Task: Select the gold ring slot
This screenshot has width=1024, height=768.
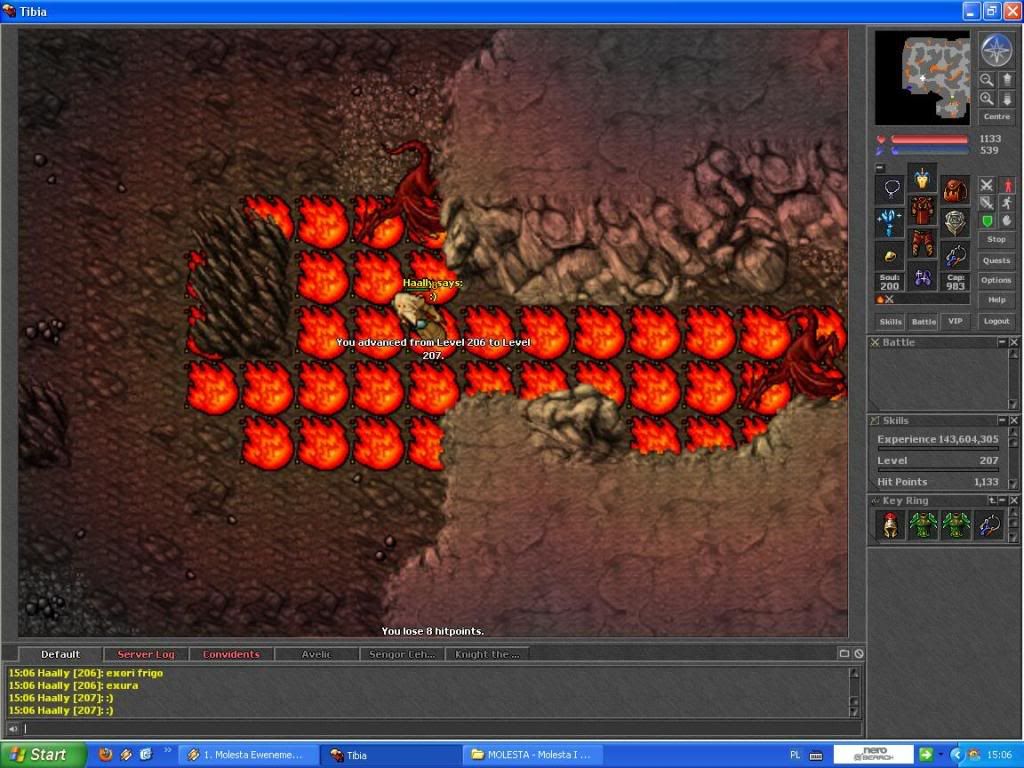Action: point(889,255)
